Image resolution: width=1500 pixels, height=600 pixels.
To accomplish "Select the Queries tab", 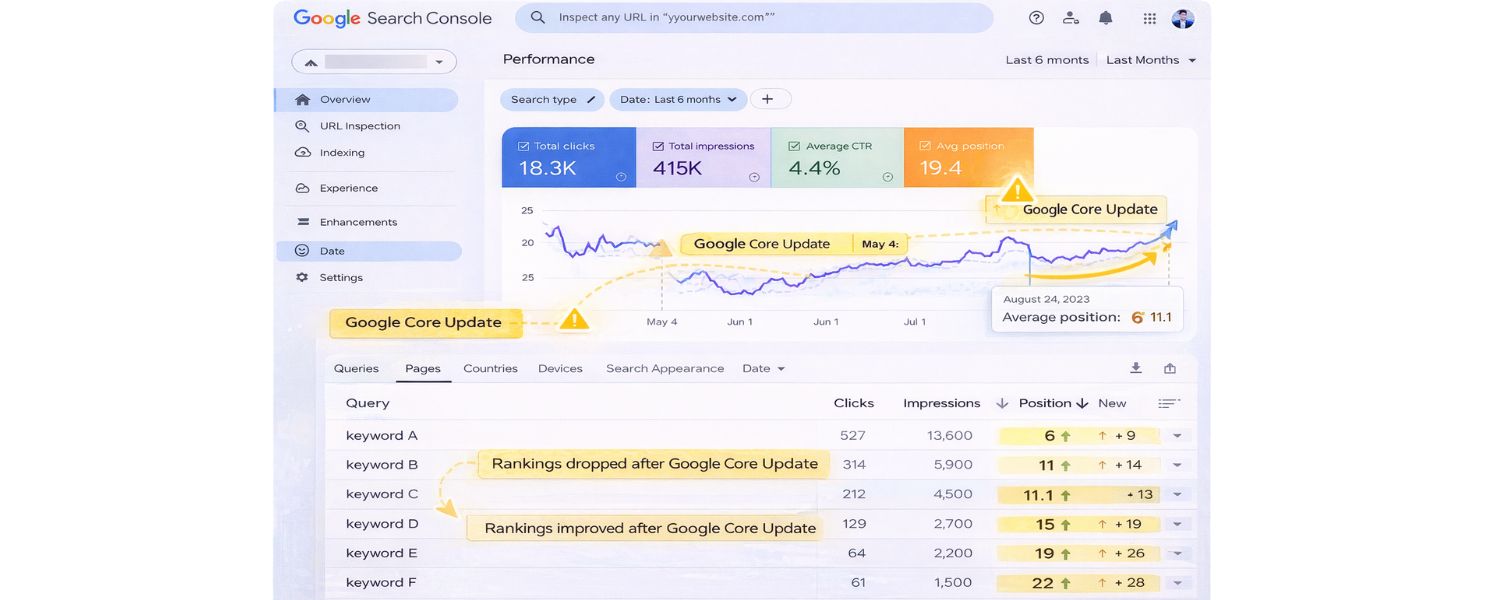I will tap(356, 368).
